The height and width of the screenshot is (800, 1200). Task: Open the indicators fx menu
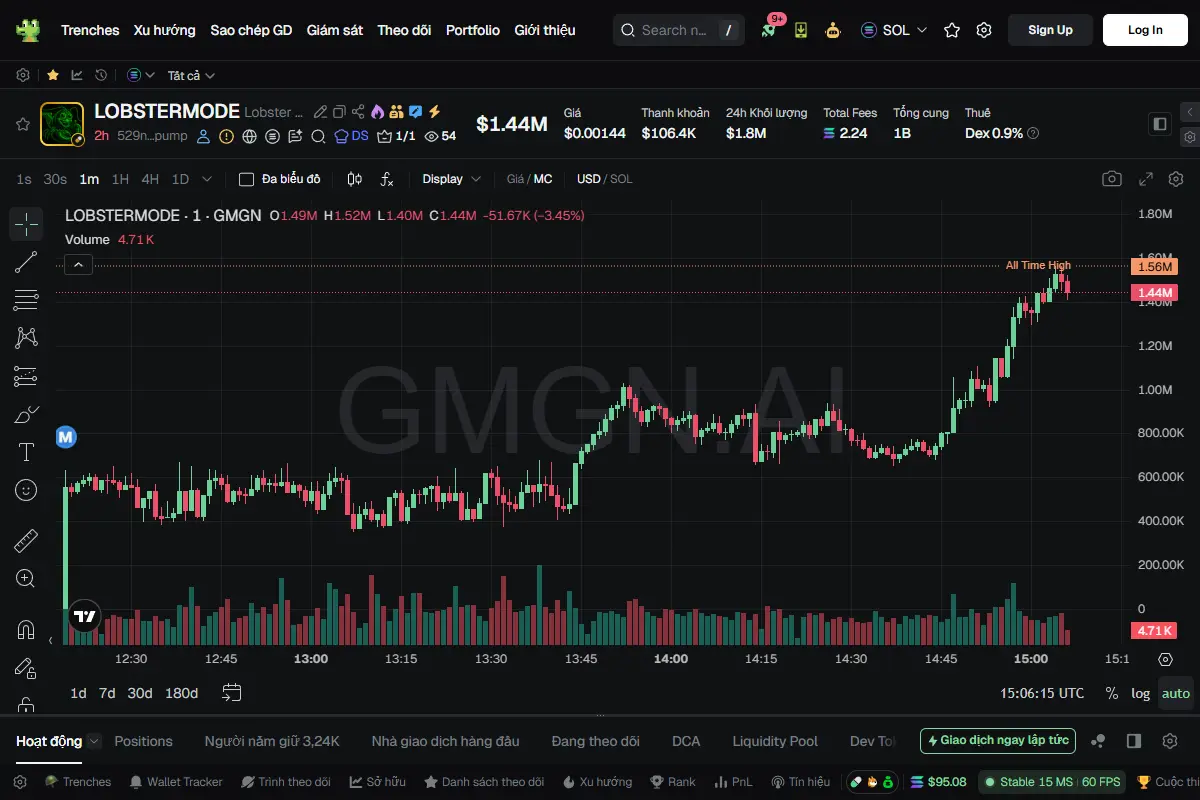tap(387, 179)
